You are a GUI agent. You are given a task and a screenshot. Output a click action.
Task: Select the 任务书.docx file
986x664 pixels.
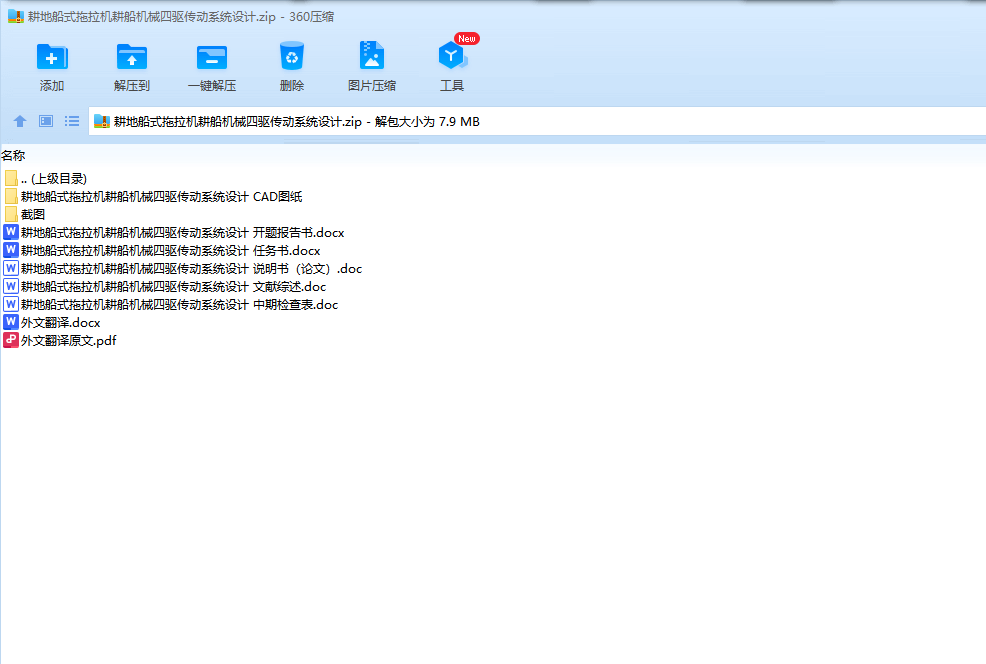tap(162, 251)
